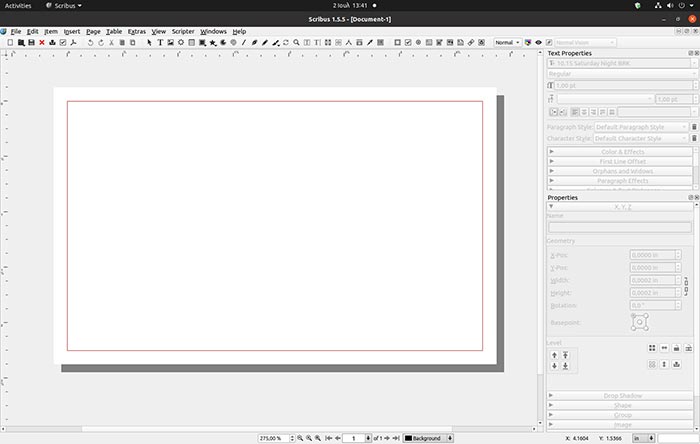Open the File menu

click(x=16, y=31)
